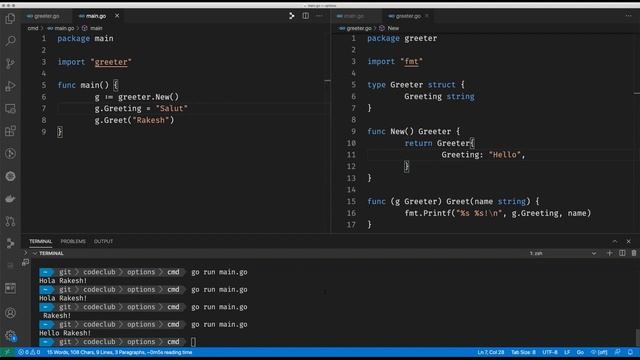Viewport: 640px width, 360px height.
Task: Change LF end-of-line setting
Action: (567, 352)
